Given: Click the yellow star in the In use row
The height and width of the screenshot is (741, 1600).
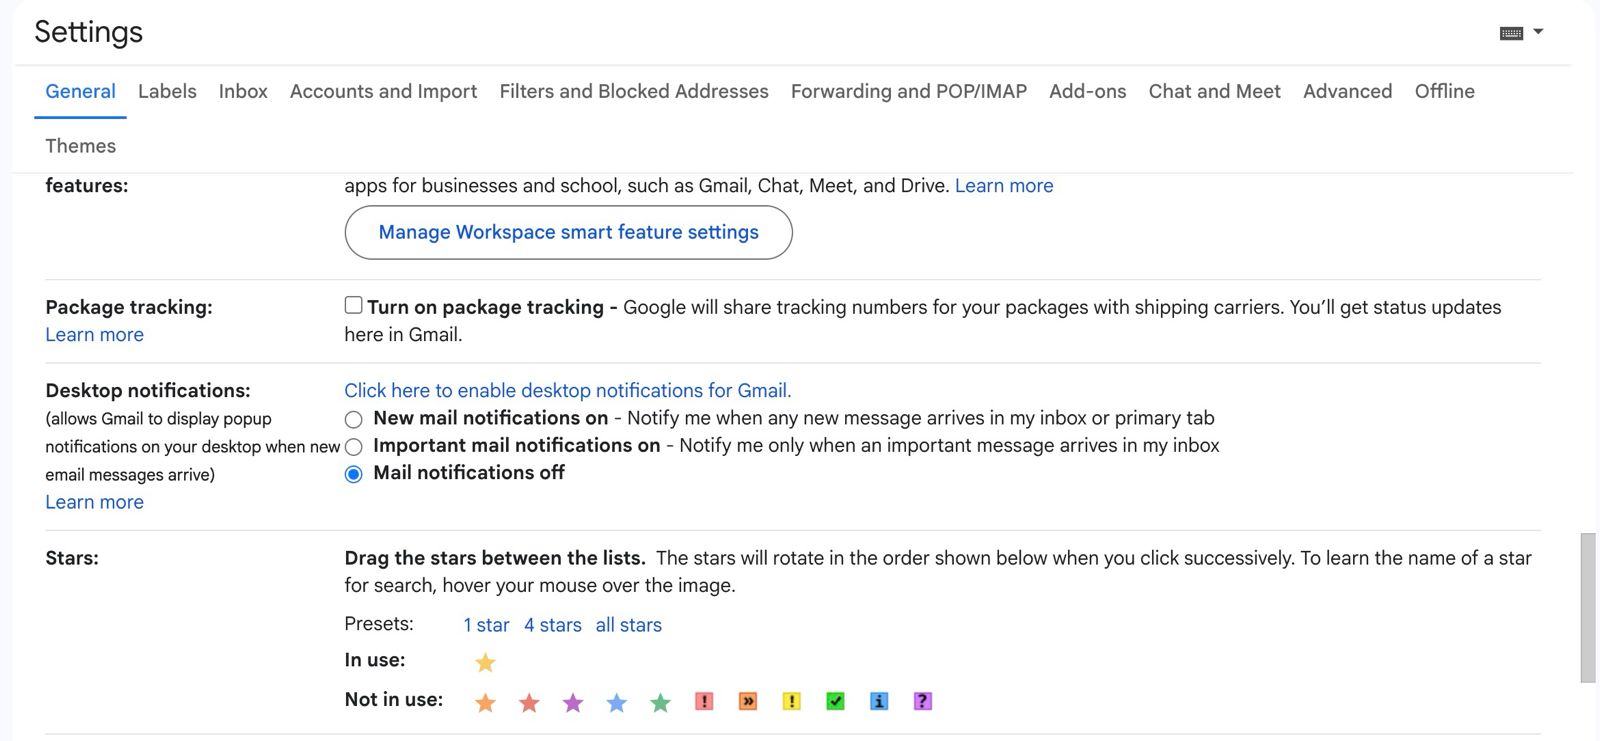Looking at the screenshot, I should pyautogui.click(x=485, y=662).
